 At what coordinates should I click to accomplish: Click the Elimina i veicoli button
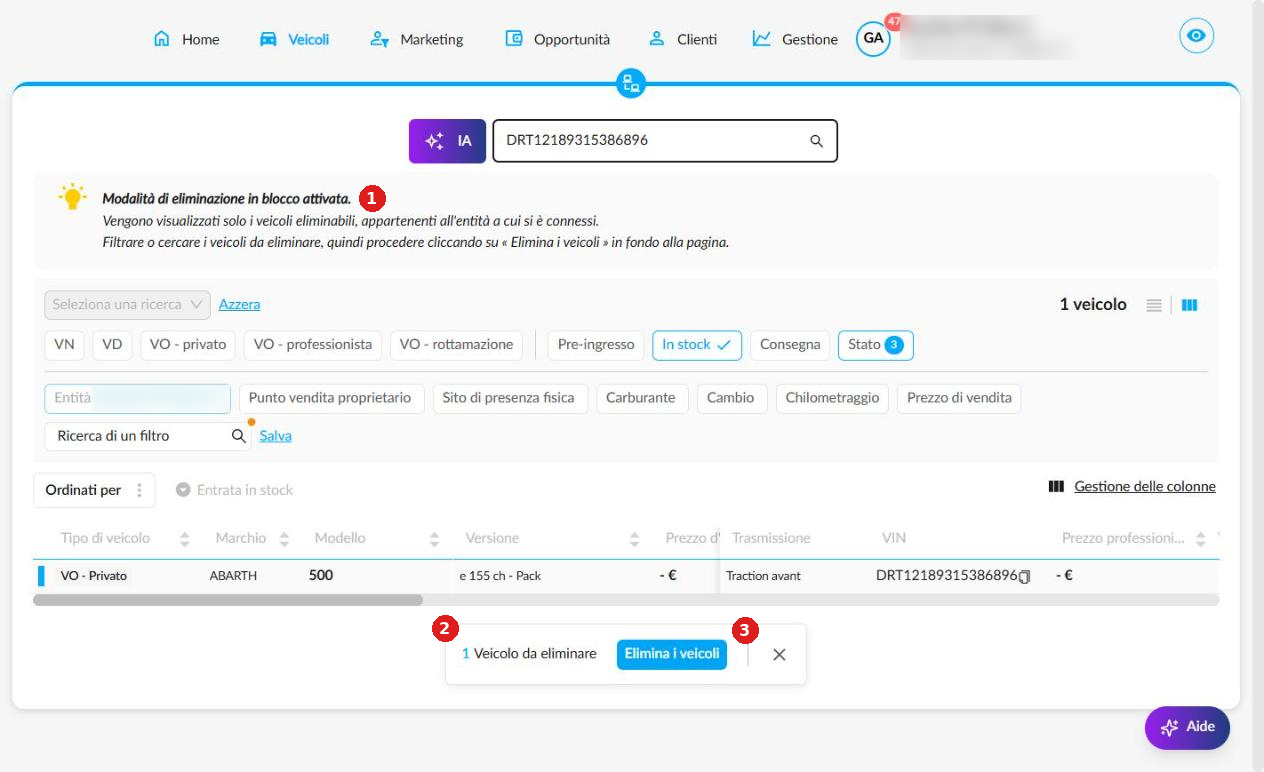672,654
